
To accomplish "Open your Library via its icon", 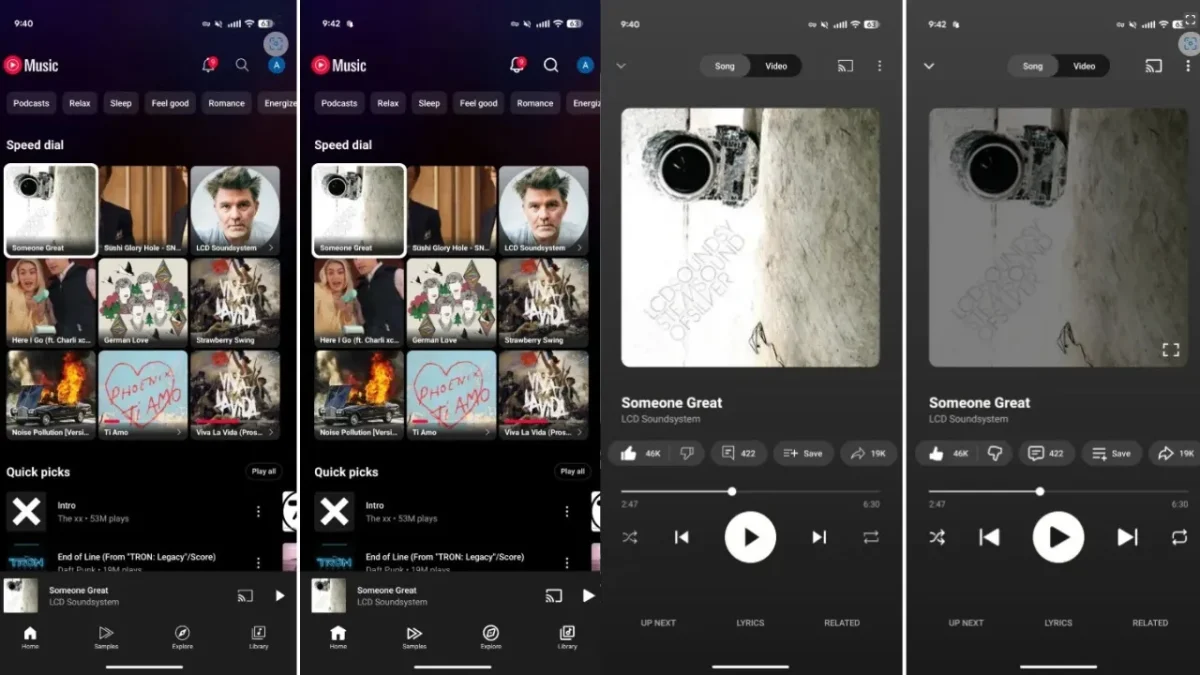I will (258, 633).
